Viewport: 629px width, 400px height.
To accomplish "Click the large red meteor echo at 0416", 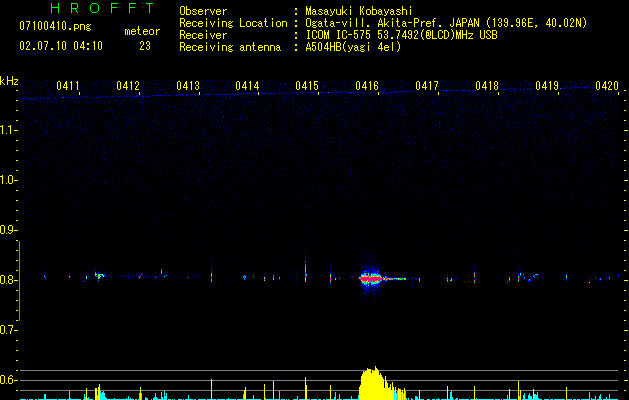I will point(371,278).
